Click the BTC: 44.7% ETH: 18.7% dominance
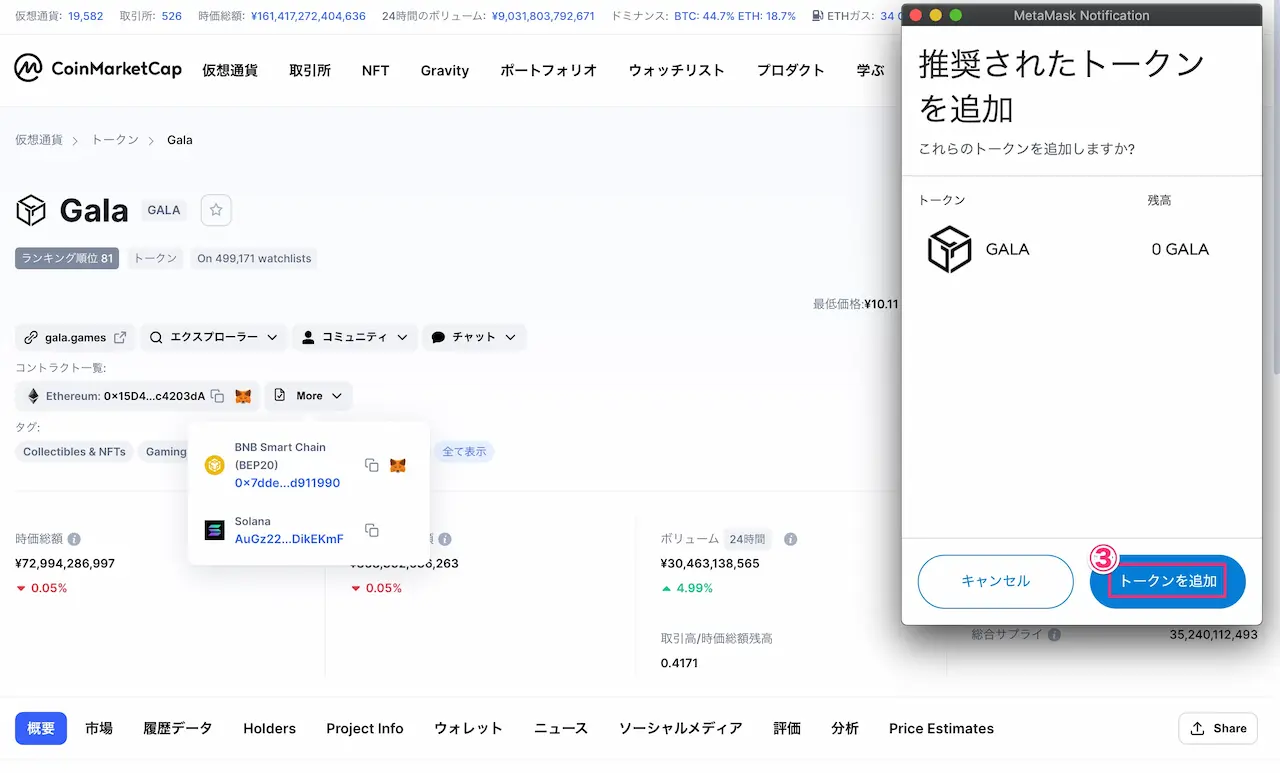Viewport: 1280px width, 773px height. [735, 16]
